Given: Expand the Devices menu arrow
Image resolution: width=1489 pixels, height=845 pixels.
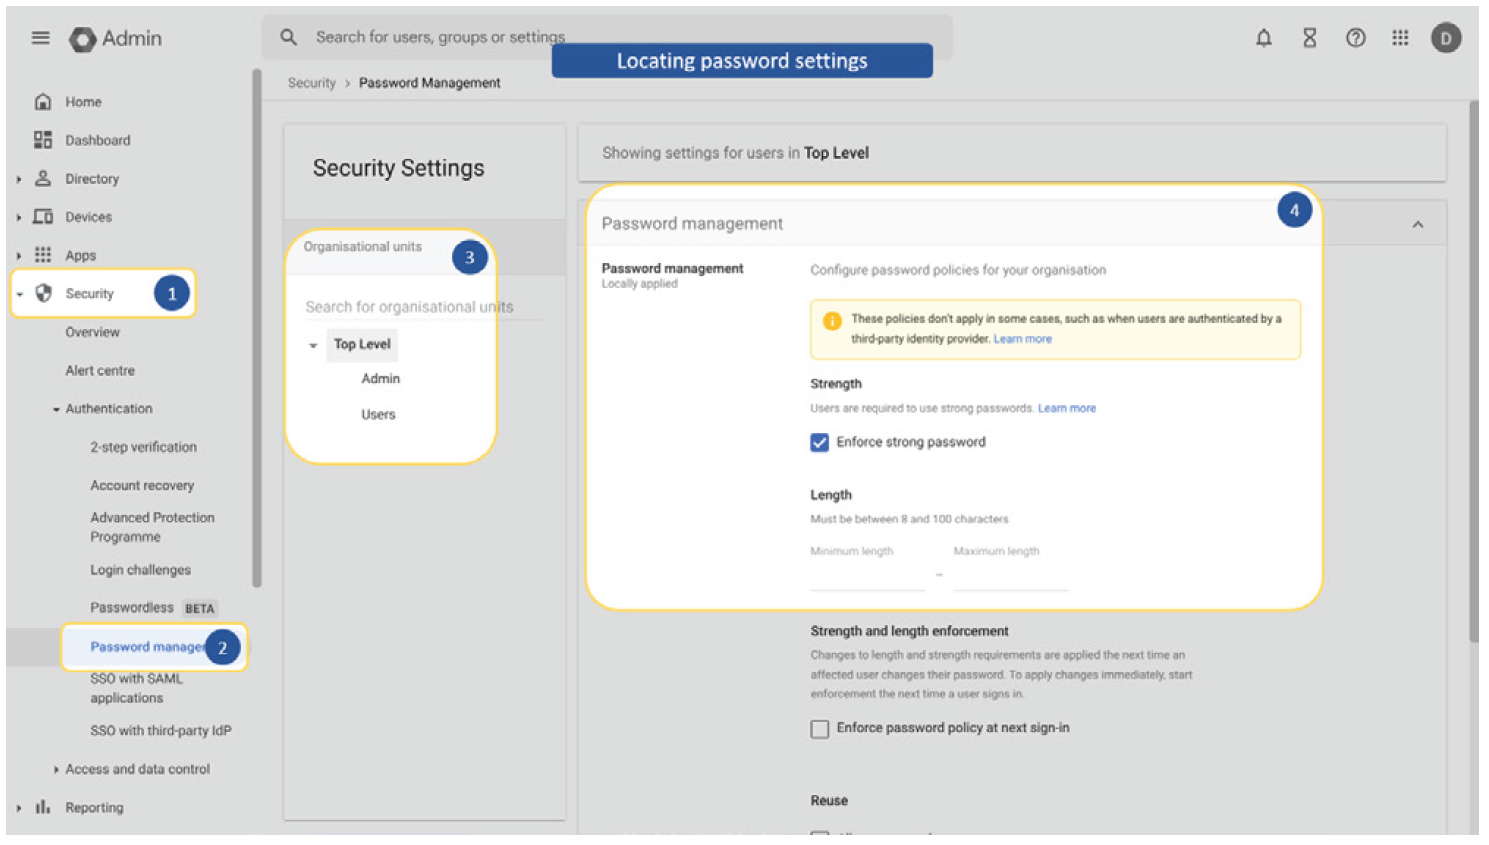Looking at the screenshot, I should 19,217.
